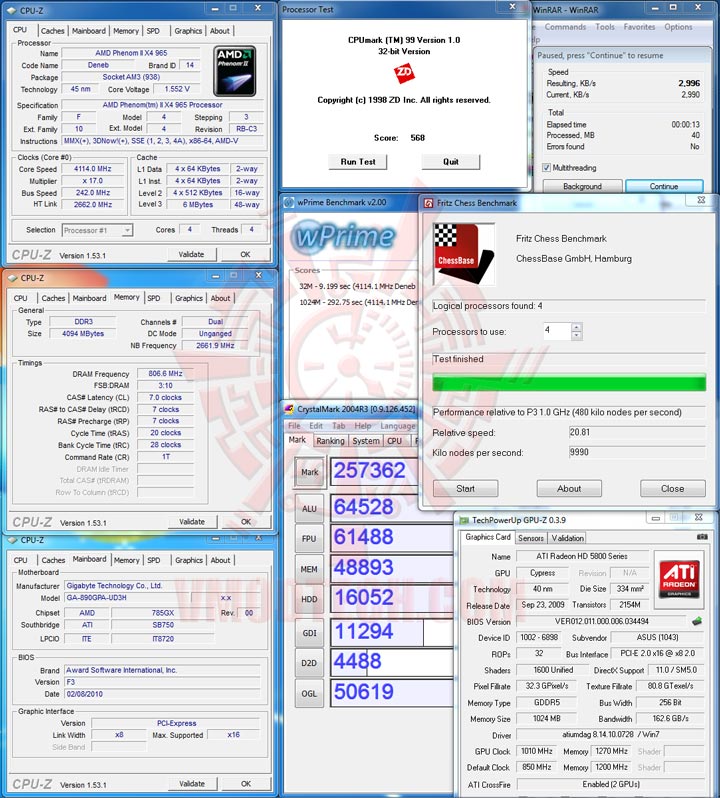Open the Validation tab in GPU-Z

(567, 538)
